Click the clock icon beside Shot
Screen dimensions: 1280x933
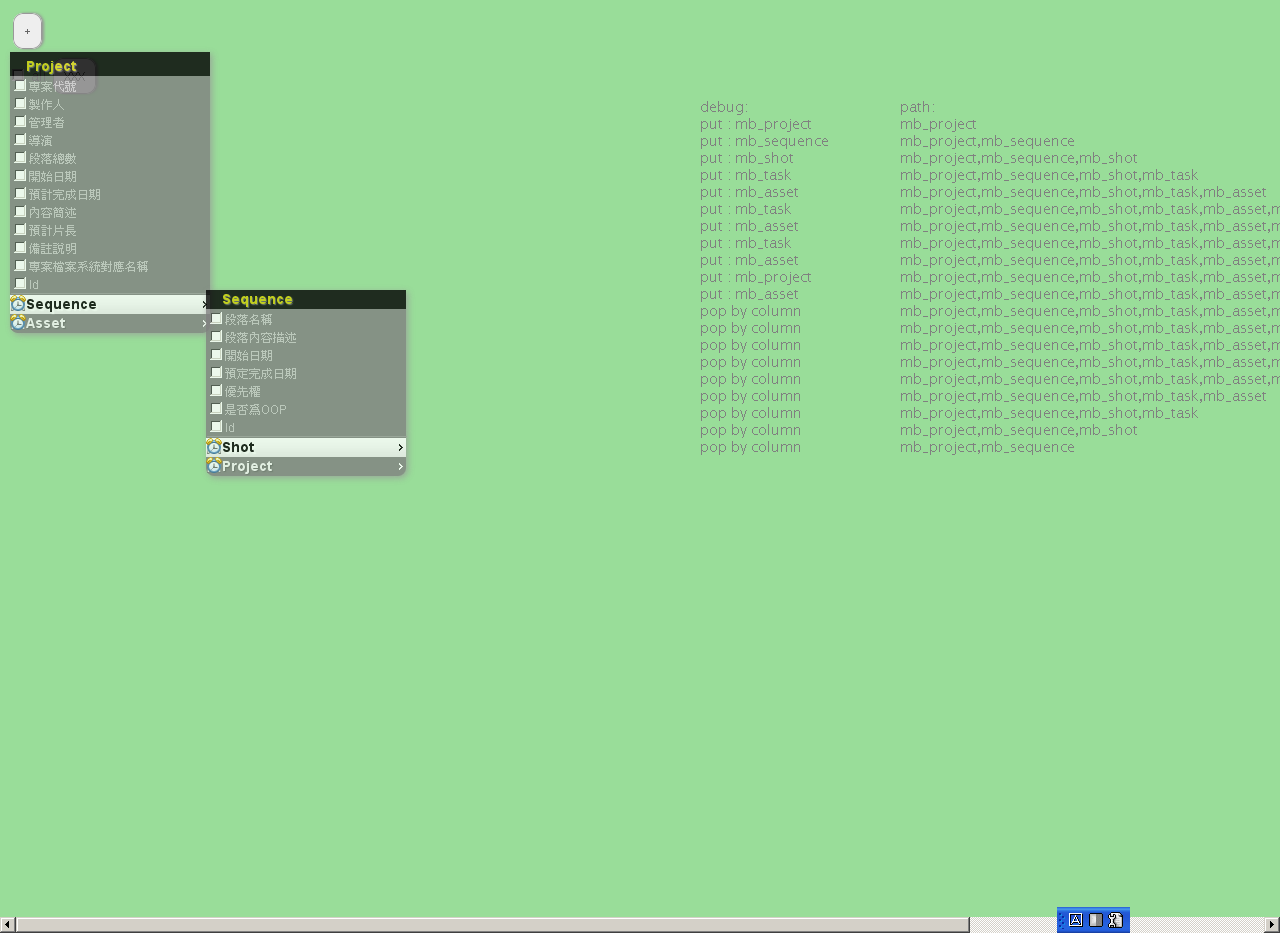pos(214,447)
